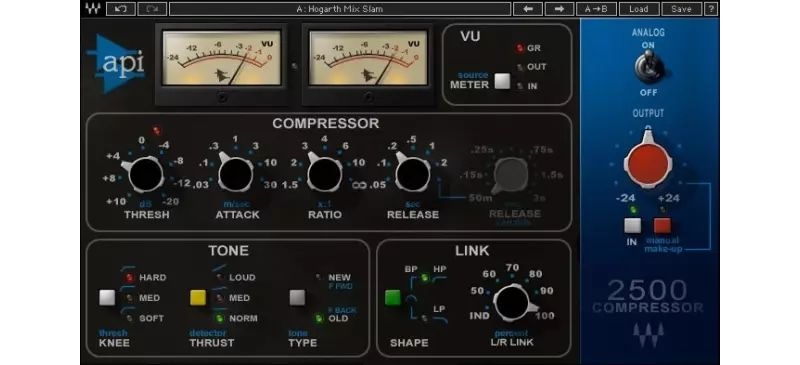Image resolution: width=800 pixels, height=365 pixels.
Task: Toggle the white compressor IN button
Action: tap(632, 225)
